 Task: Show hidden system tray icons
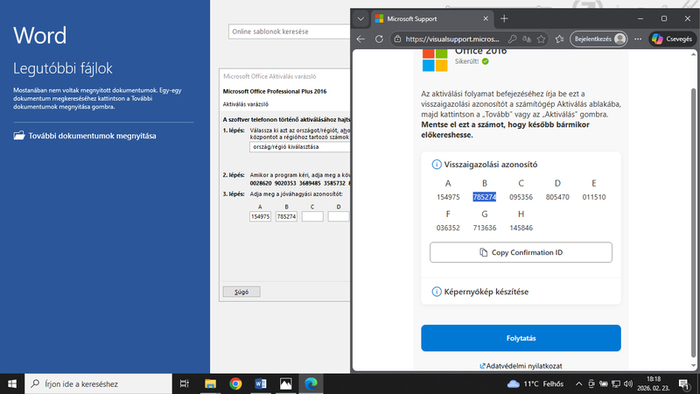579,384
